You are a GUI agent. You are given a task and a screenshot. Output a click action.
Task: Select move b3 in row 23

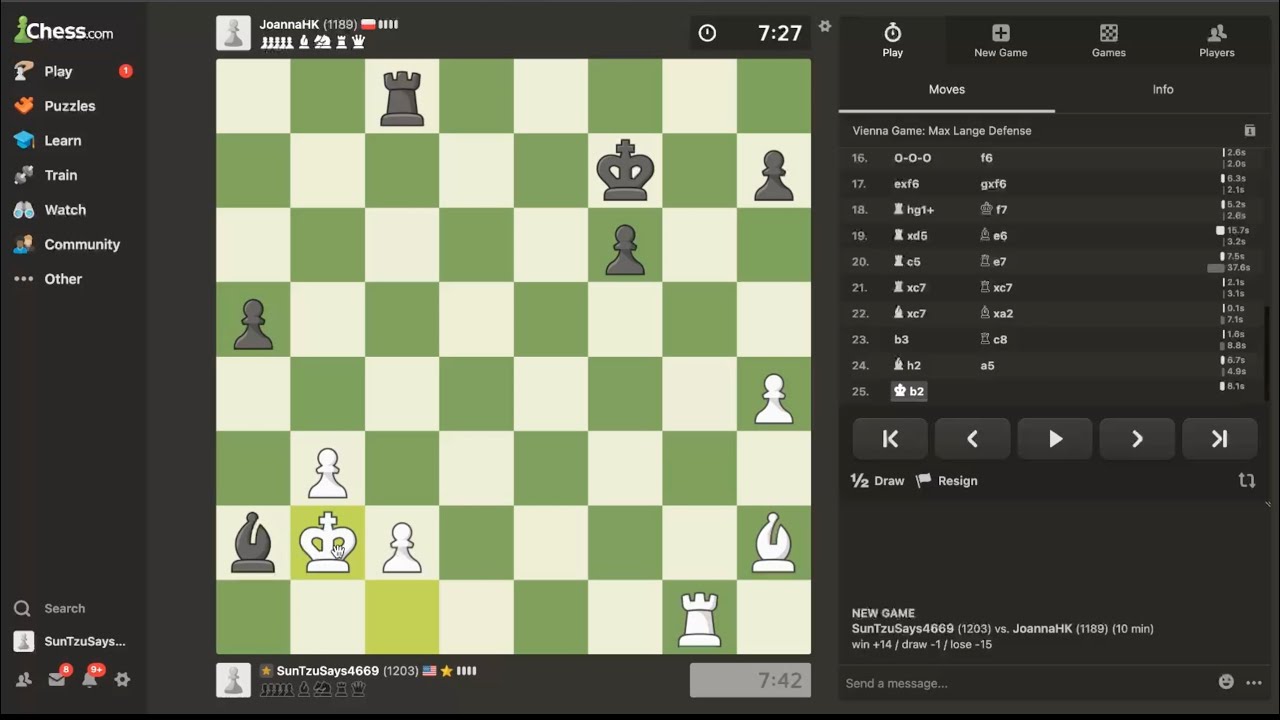click(901, 339)
